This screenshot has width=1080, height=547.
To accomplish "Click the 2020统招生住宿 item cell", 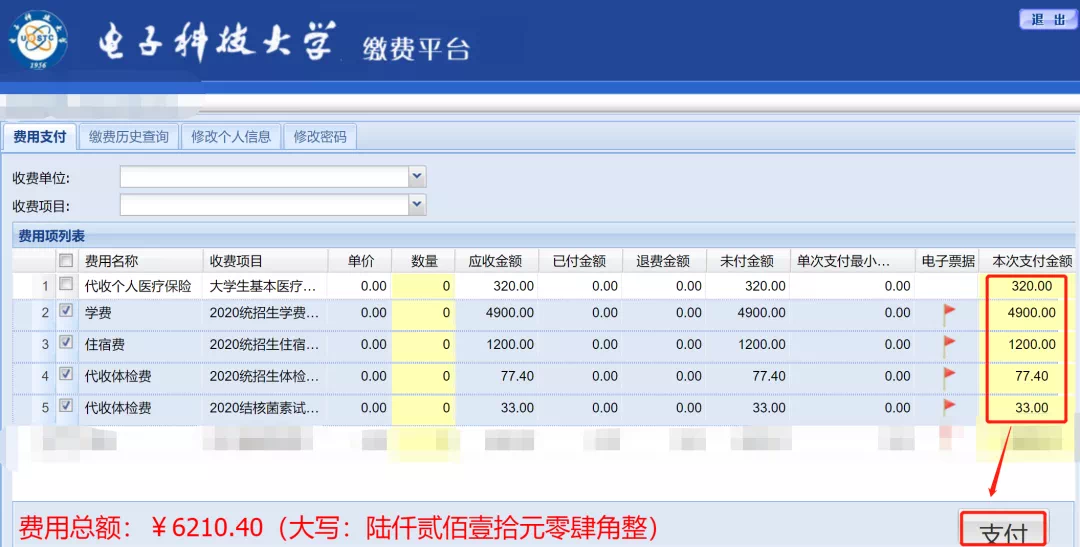I will click(265, 344).
